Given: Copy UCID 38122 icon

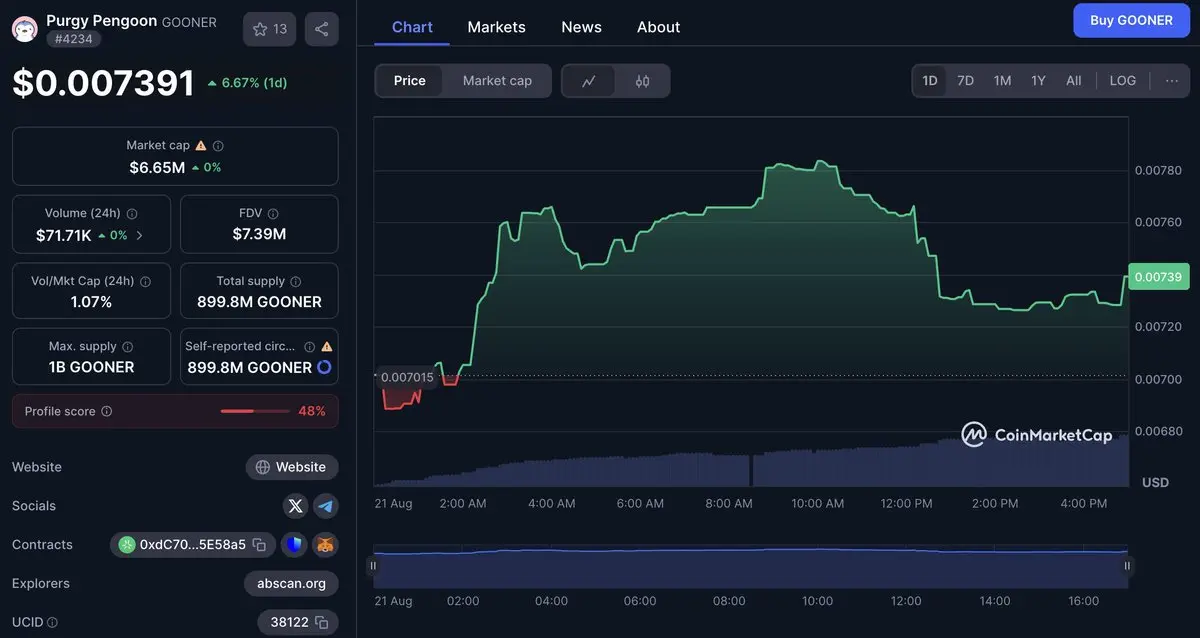Looking at the screenshot, I should coord(321,622).
